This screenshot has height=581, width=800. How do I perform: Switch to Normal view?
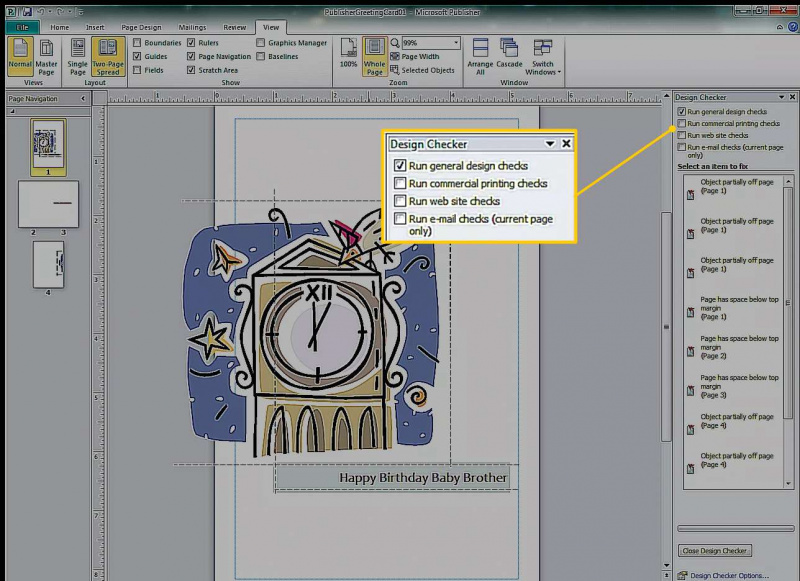[x=20, y=56]
